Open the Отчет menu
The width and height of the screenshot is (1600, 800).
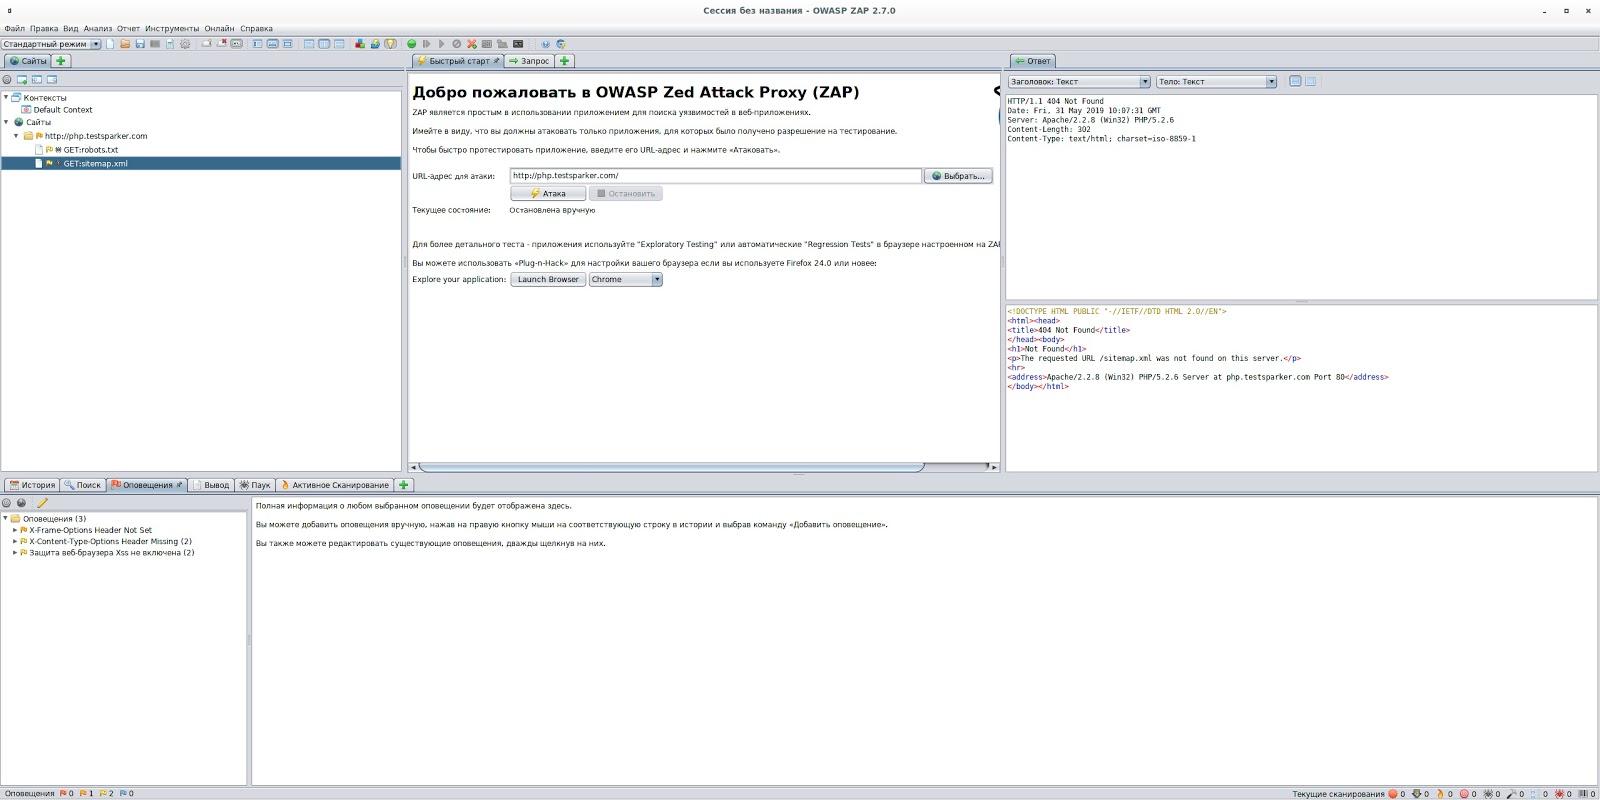(x=128, y=28)
